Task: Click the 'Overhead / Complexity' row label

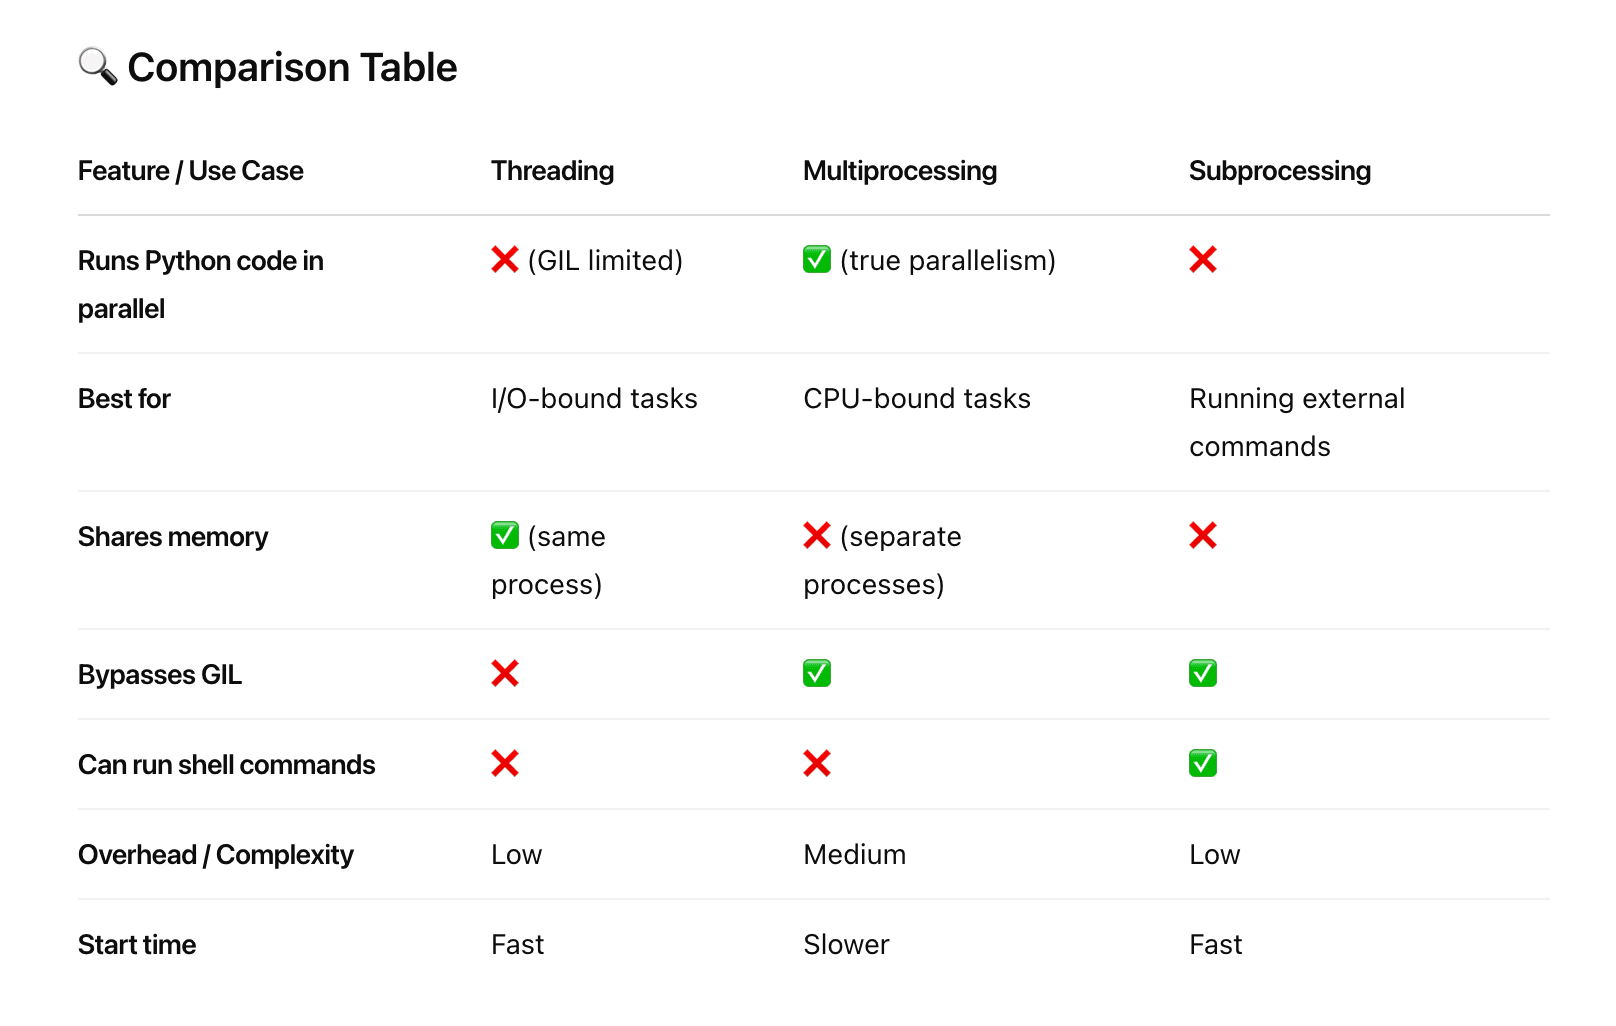Action: coord(216,855)
